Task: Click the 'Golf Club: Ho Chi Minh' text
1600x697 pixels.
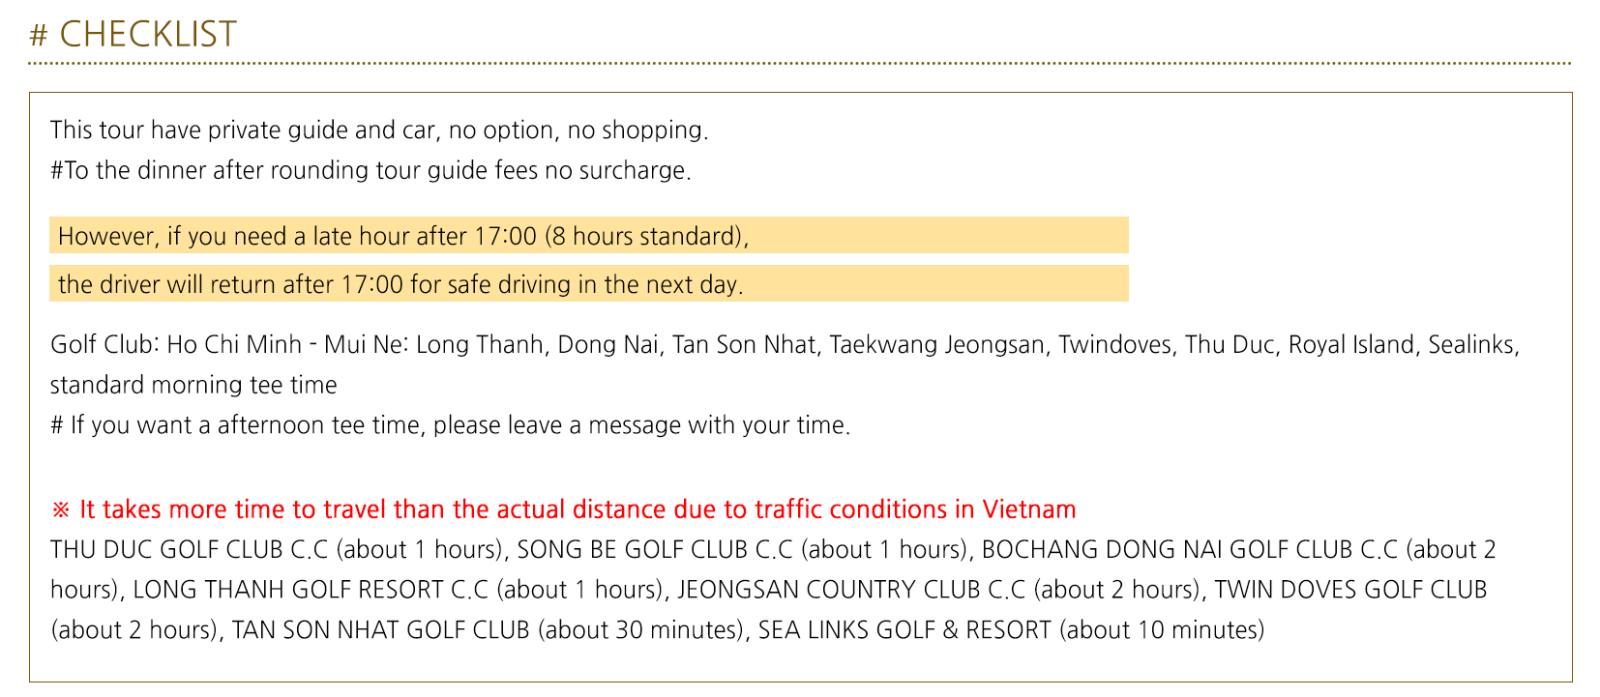Action: point(176,345)
